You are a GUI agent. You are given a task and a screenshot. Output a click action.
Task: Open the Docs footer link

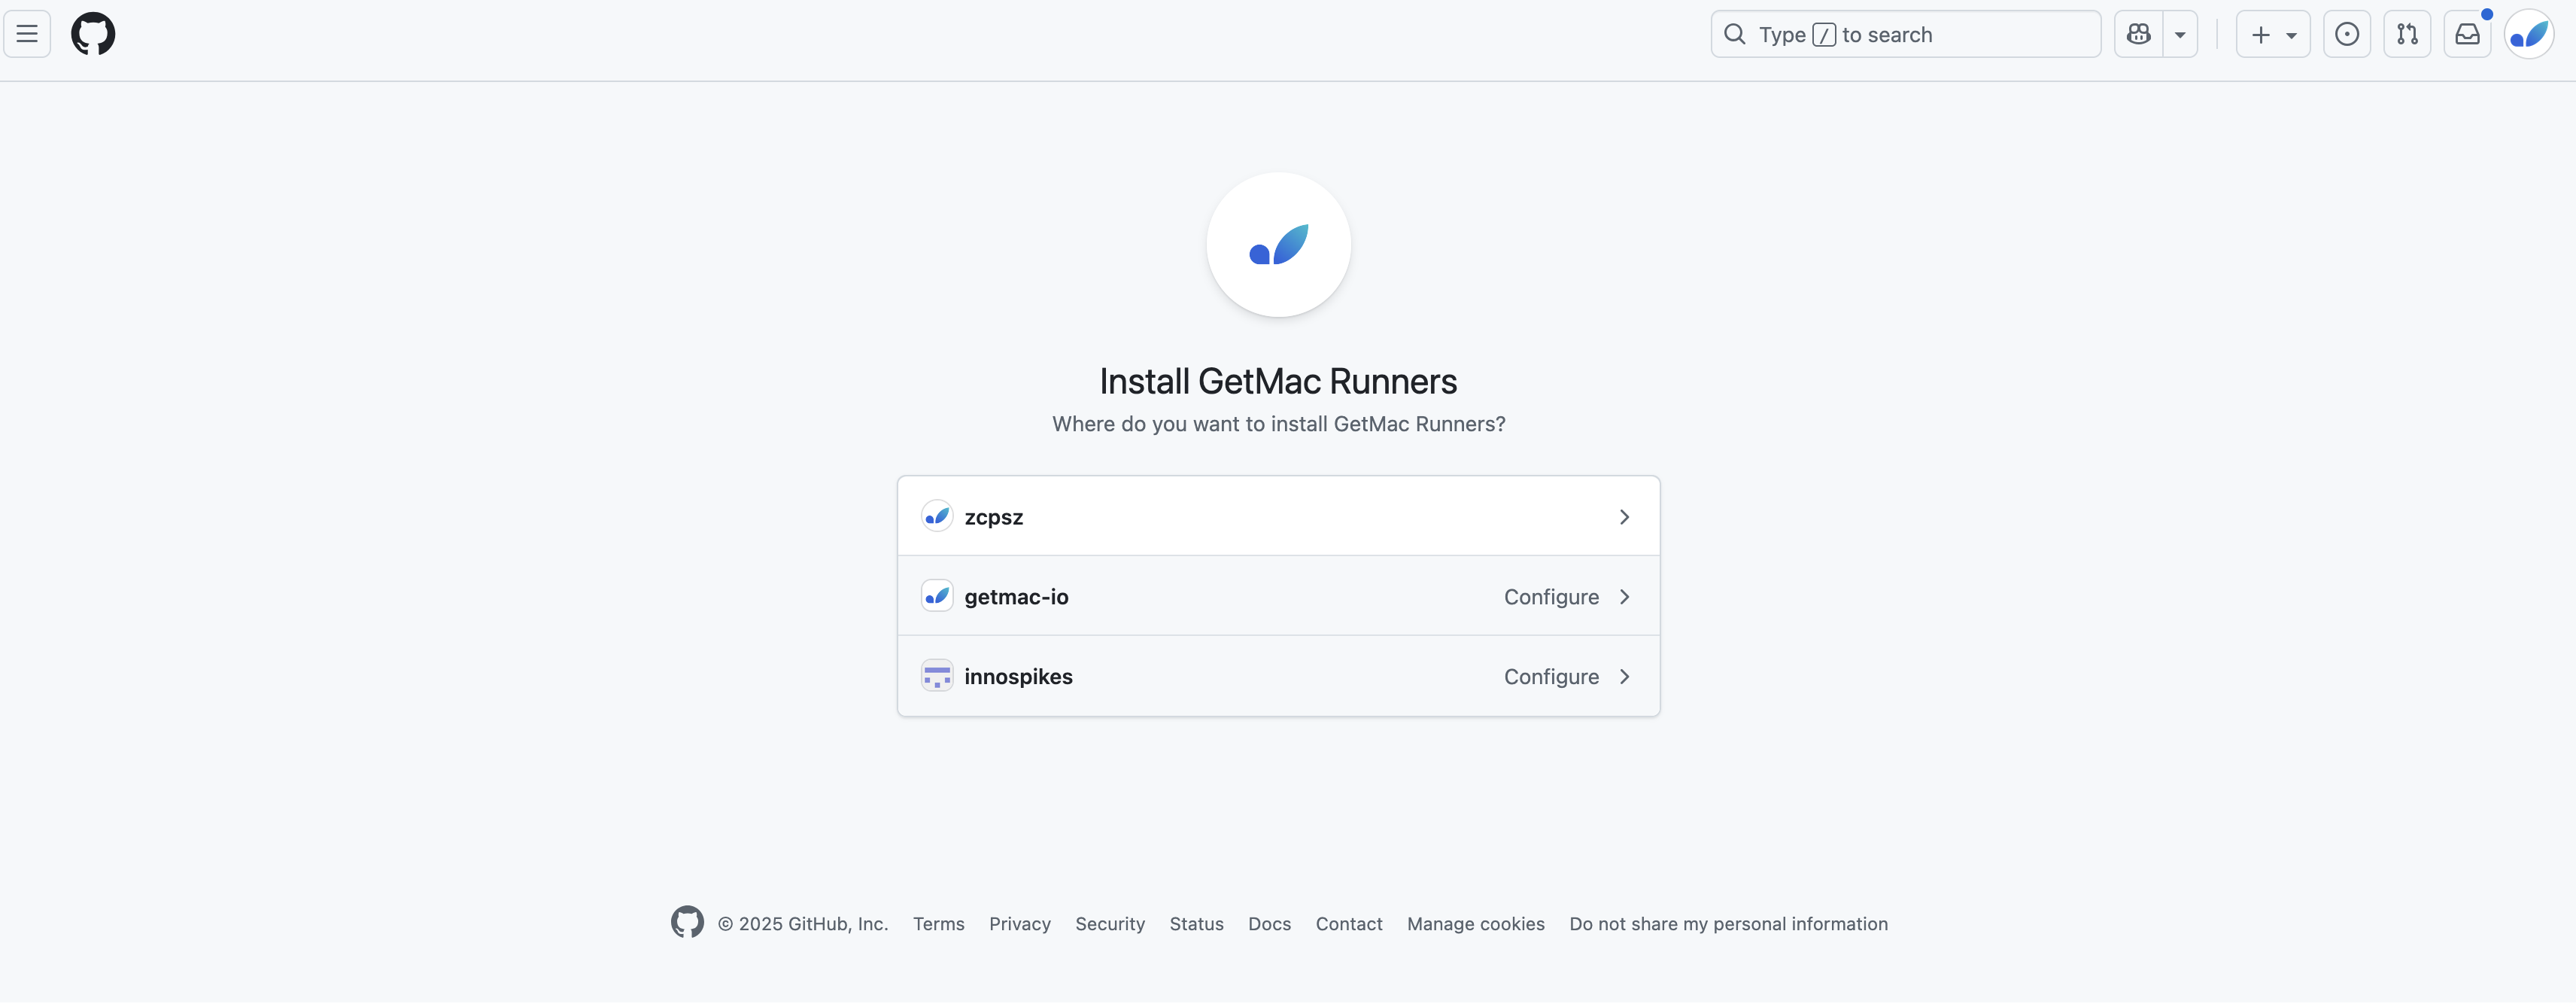pyautogui.click(x=1269, y=923)
